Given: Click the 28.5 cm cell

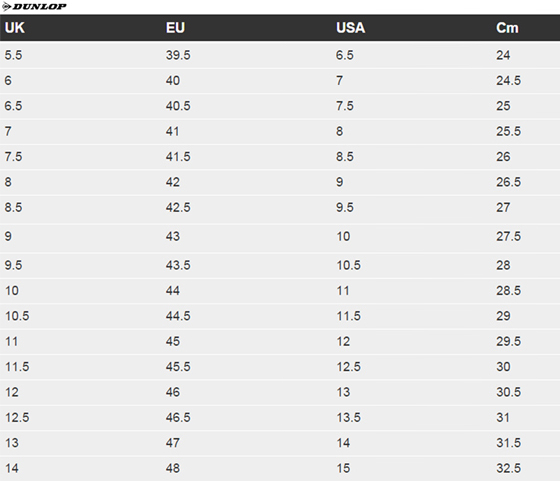Looking at the screenshot, I should click(508, 290).
